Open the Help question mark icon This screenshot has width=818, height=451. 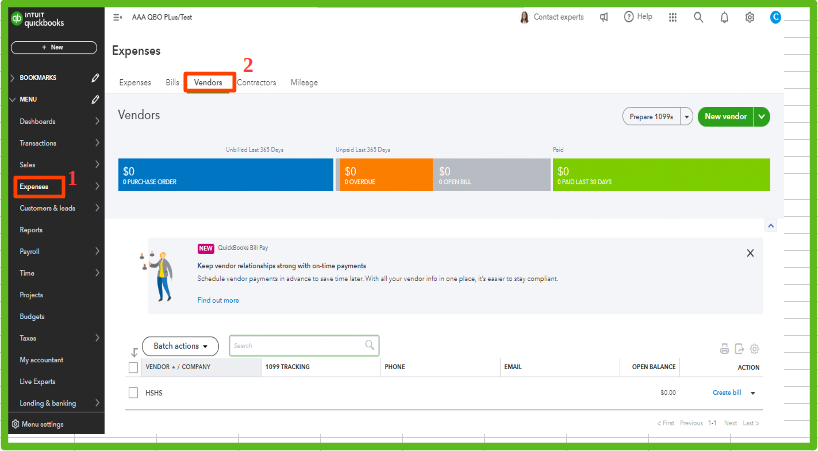629,17
